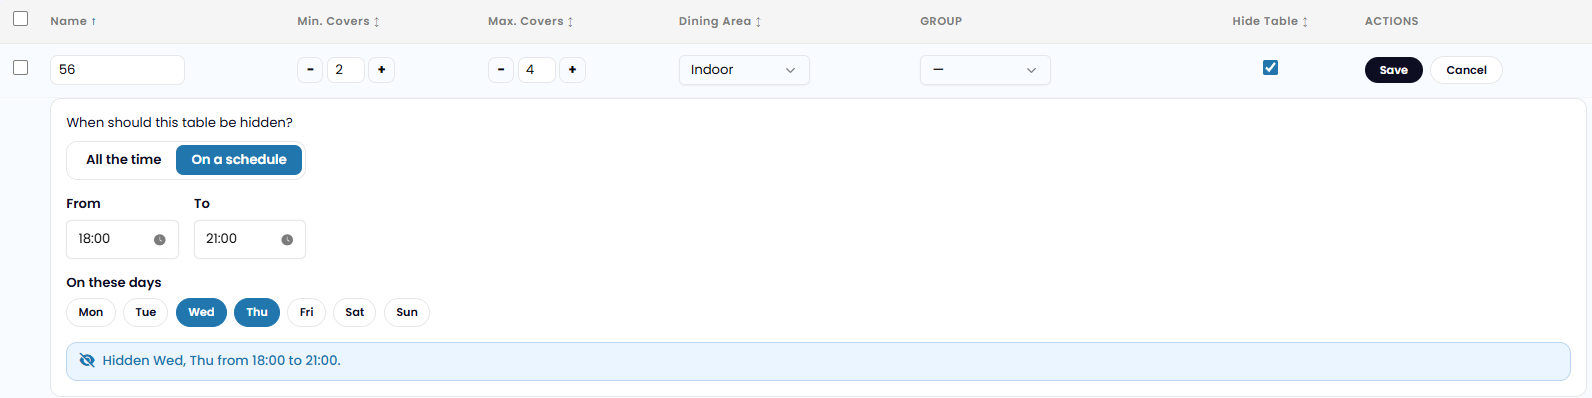Increase Min. Covers with plus button
Viewport: 1592px width, 398px height.
(381, 70)
